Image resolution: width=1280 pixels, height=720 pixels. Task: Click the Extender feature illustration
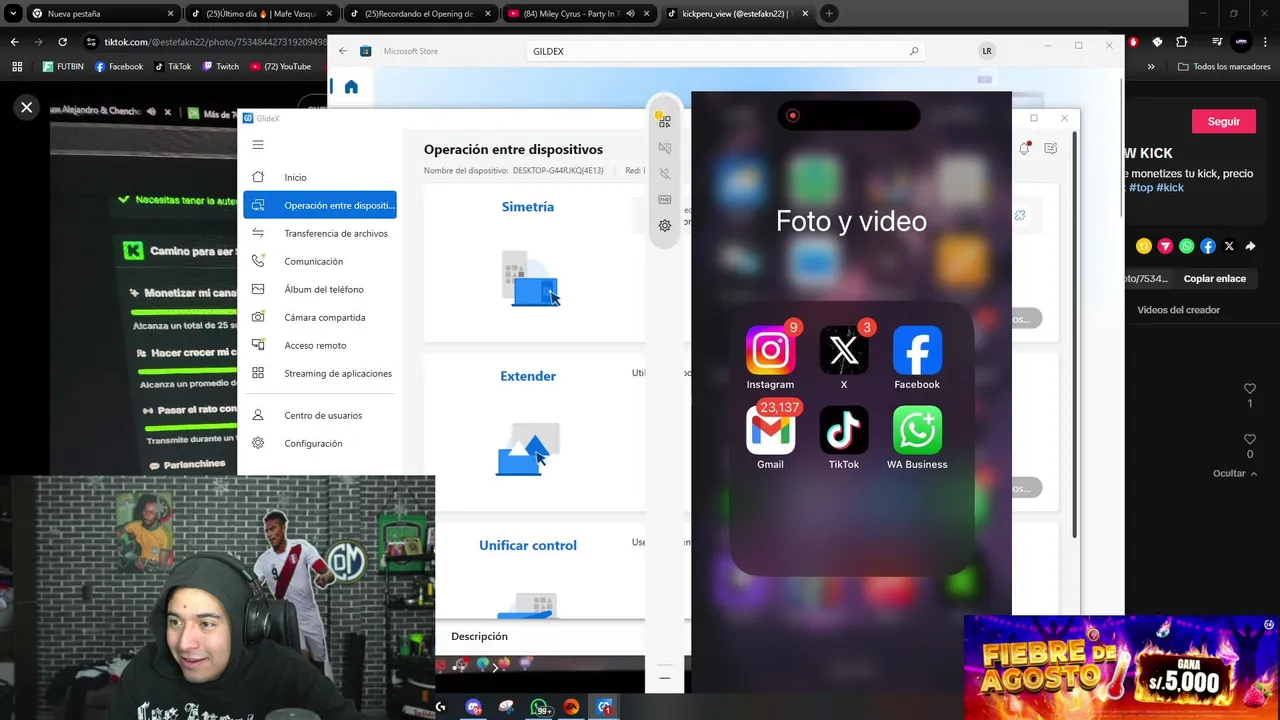tap(529, 449)
